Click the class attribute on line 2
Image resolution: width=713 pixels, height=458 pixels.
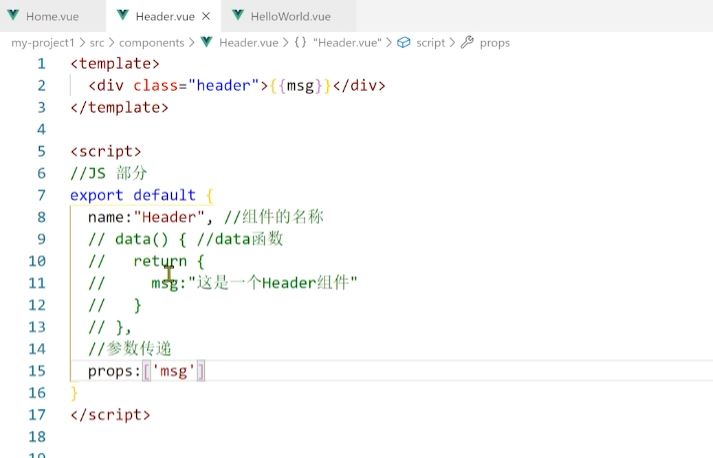(155, 86)
